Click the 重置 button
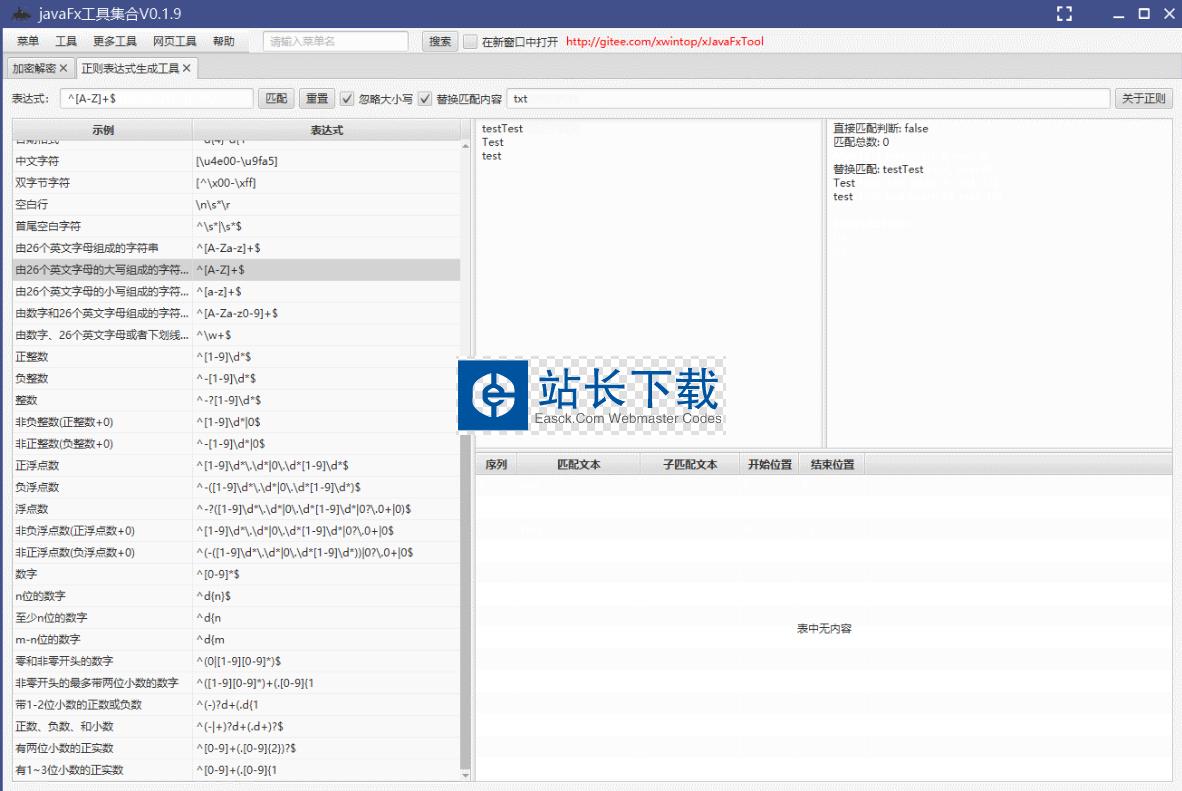Viewport: 1182px width, 791px height. 317,99
